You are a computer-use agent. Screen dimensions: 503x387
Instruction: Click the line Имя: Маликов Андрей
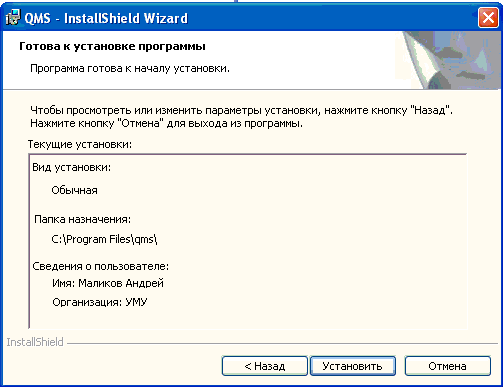(108, 283)
